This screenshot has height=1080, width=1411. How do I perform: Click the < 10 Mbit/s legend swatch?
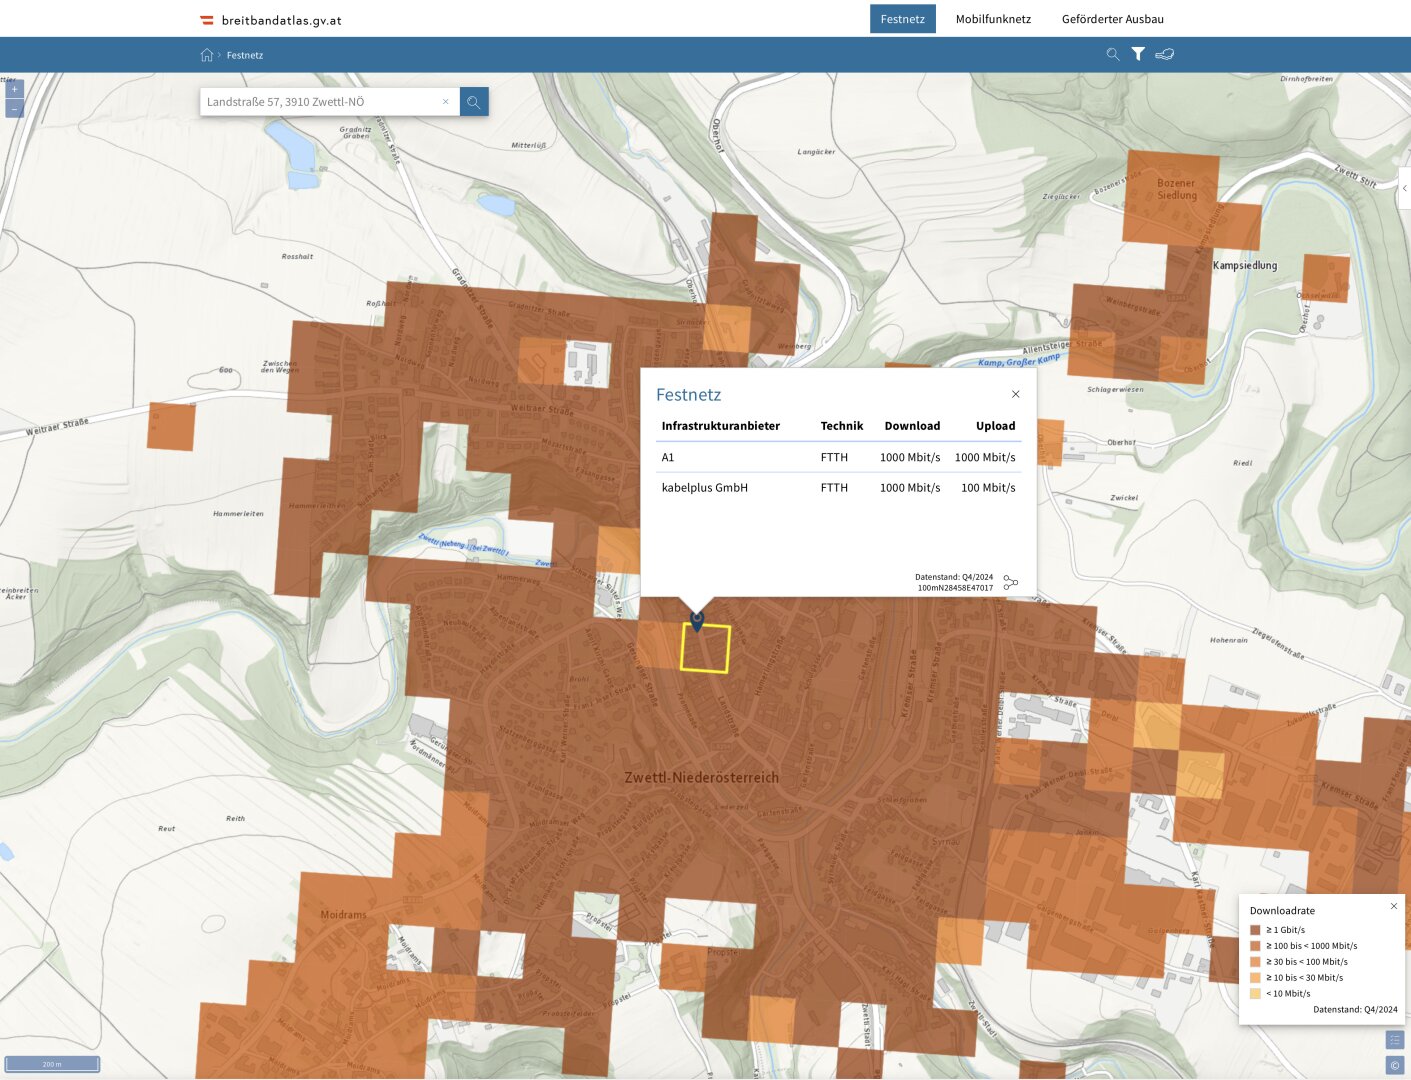point(1255,994)
